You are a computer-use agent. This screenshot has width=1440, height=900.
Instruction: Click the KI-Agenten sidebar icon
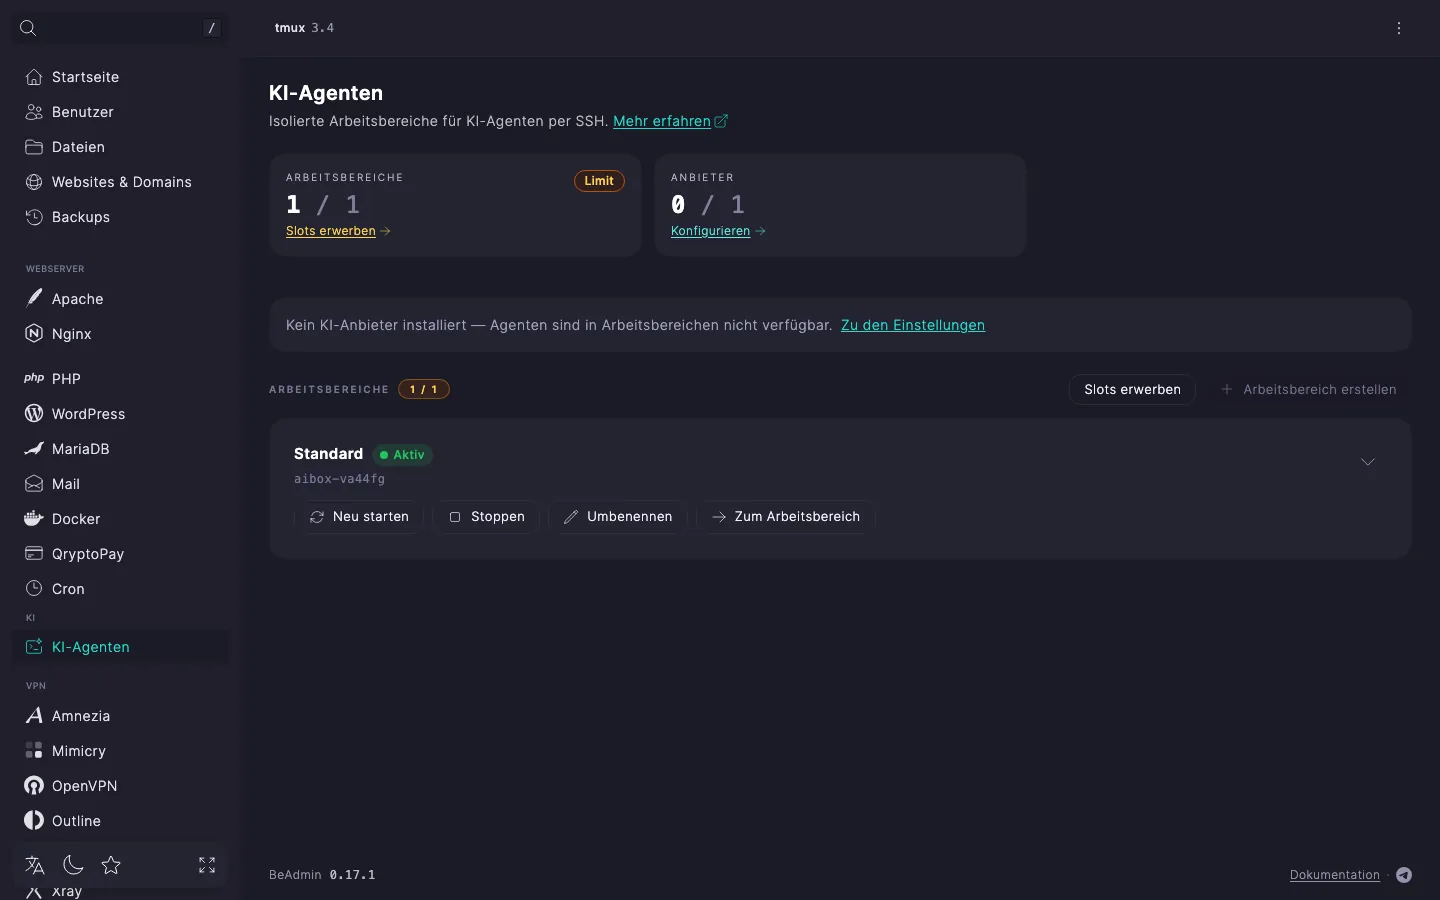click(x=34, y=647)
